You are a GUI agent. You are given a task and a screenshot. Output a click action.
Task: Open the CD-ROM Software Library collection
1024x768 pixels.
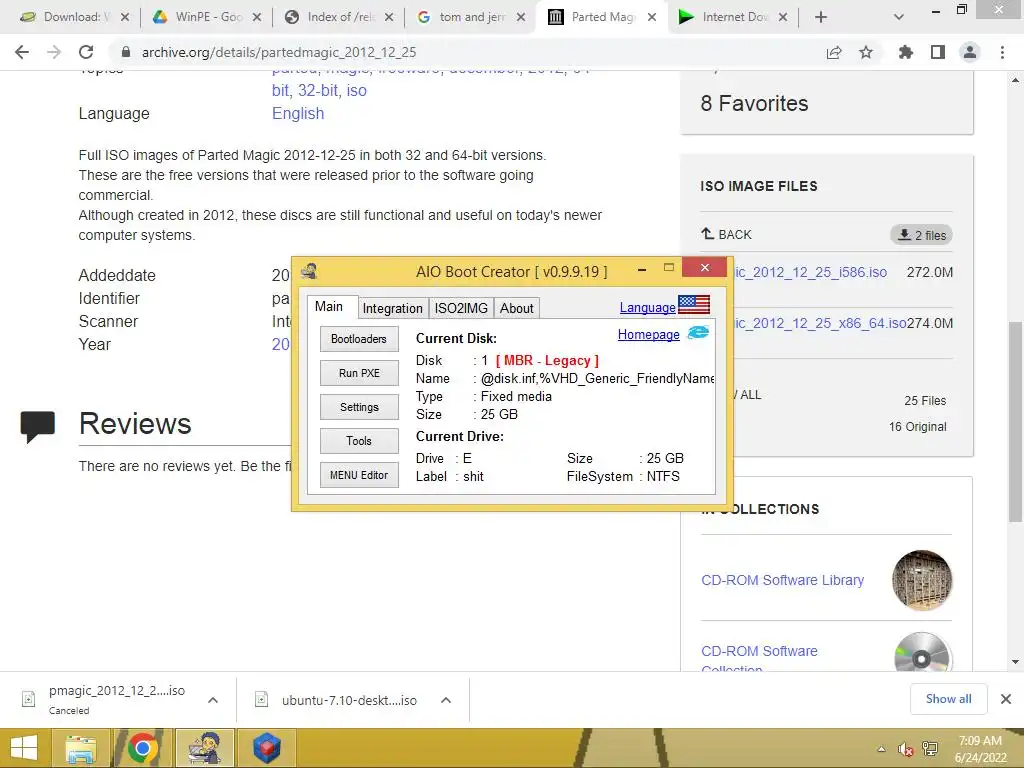[782, 580]
